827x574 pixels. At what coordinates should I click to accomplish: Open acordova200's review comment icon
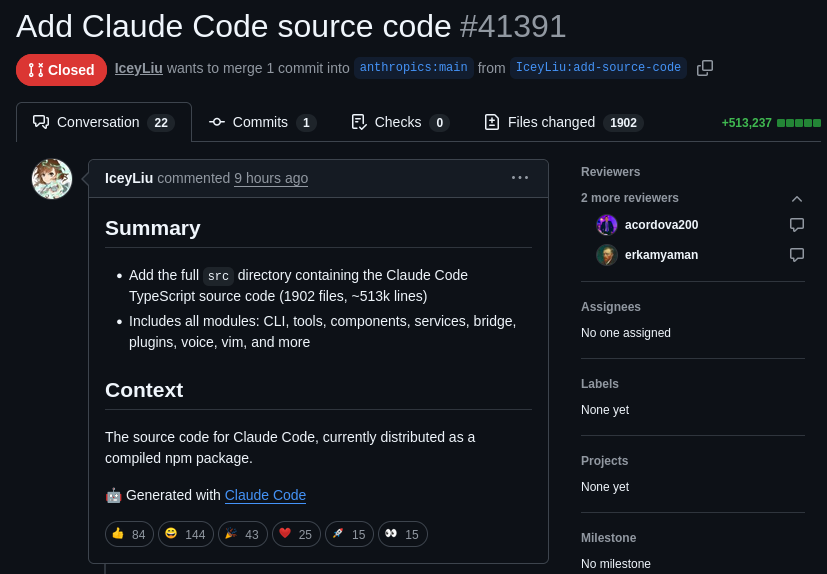point(796,225)
